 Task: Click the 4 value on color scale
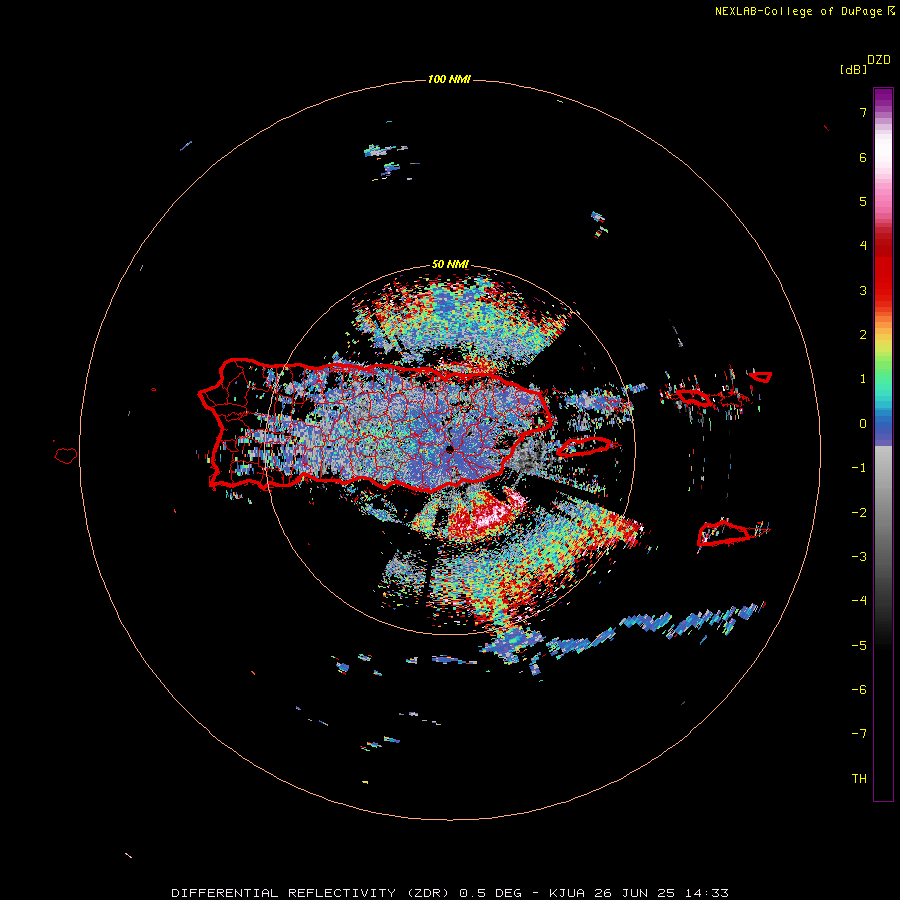(x=863, y=246)
